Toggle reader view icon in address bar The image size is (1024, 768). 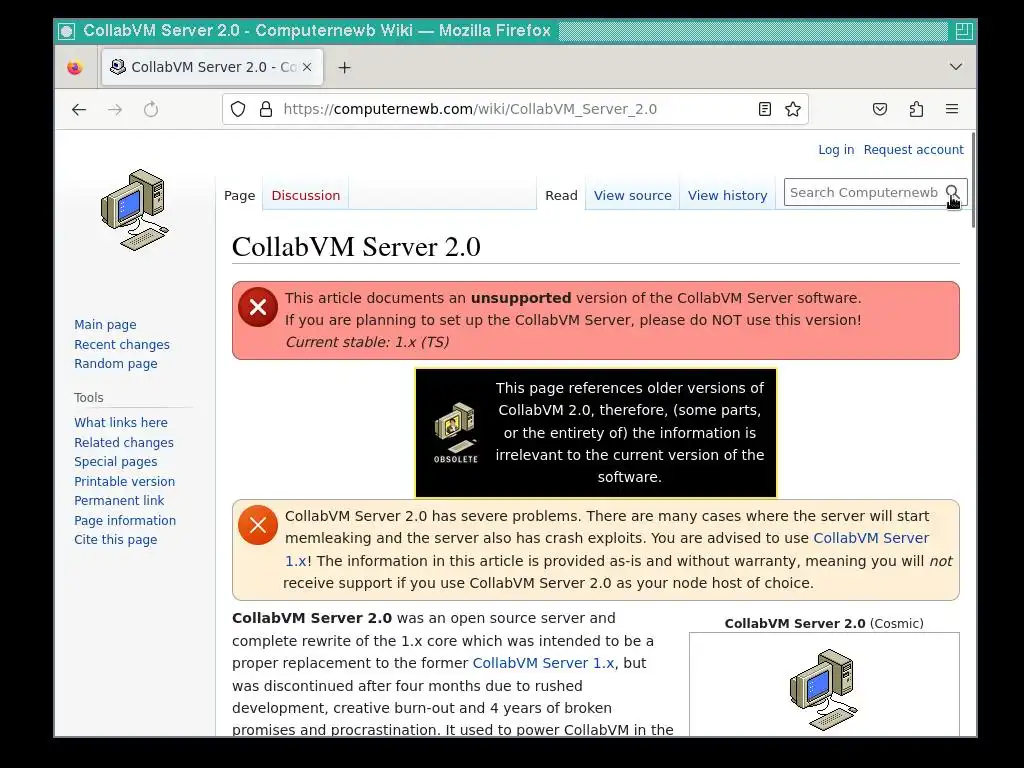[765, 109]
